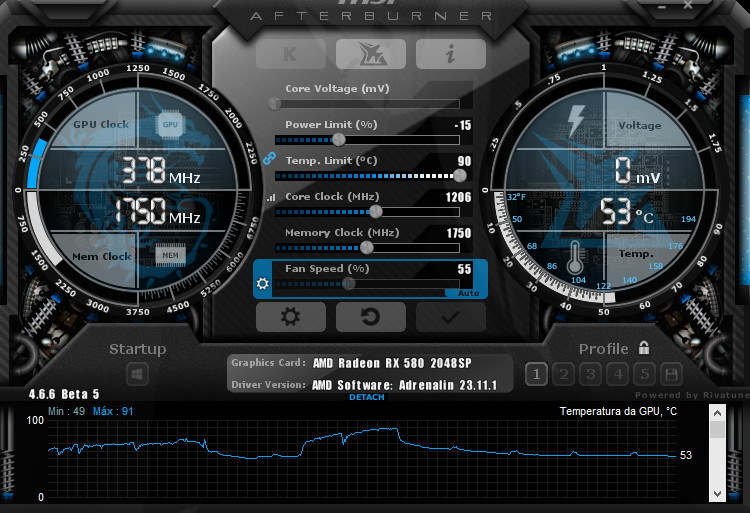Image resolution: width=750 pixels, height=513 pixels.
Task: Toggle the profile lock icon
Action: [x=644, y=348]
